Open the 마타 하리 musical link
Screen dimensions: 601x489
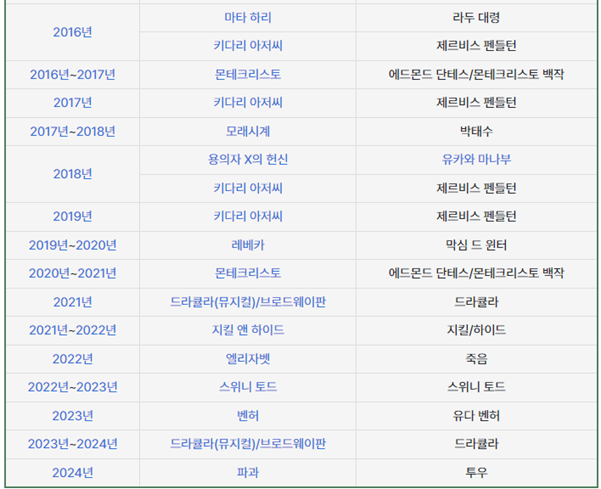(248, 18)
